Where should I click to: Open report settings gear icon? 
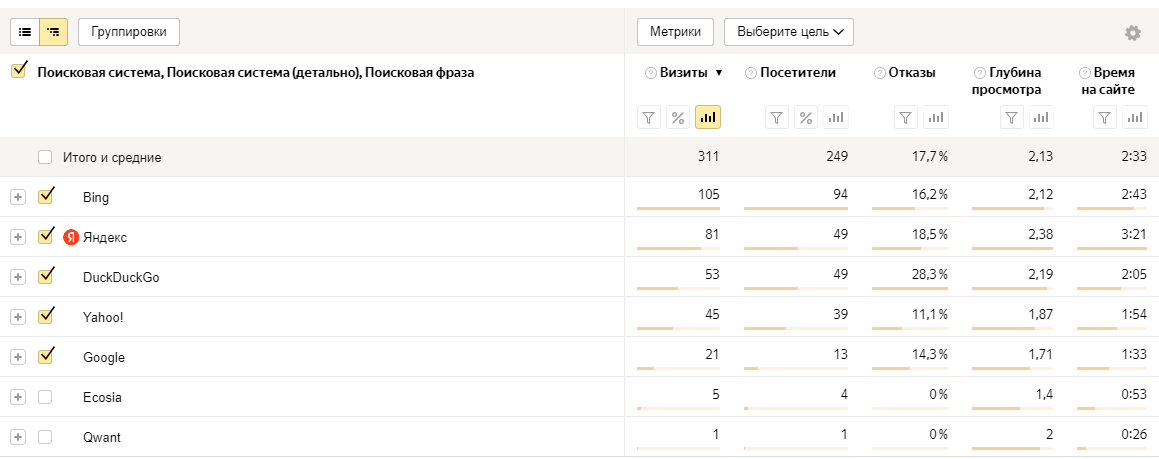point(1132,33)
